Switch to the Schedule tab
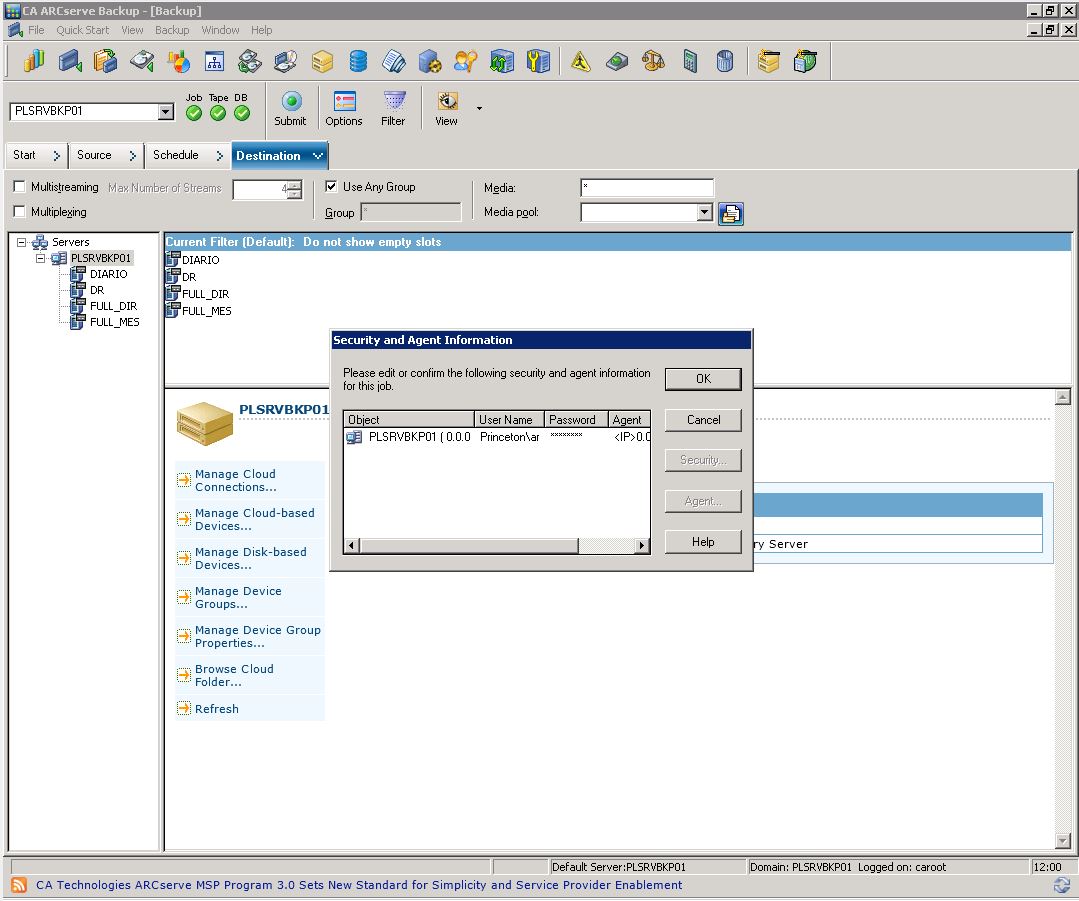 176,155
